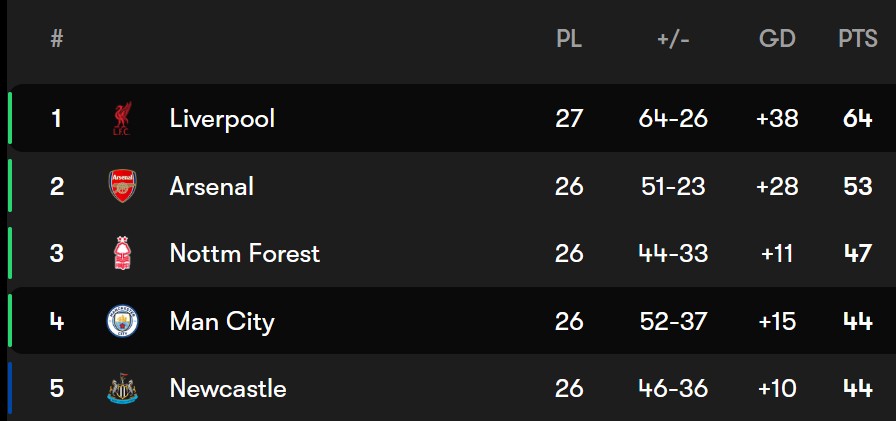896x421 pixels.
Task: Click Man City's rank number 4
Action: coord(57,321)
